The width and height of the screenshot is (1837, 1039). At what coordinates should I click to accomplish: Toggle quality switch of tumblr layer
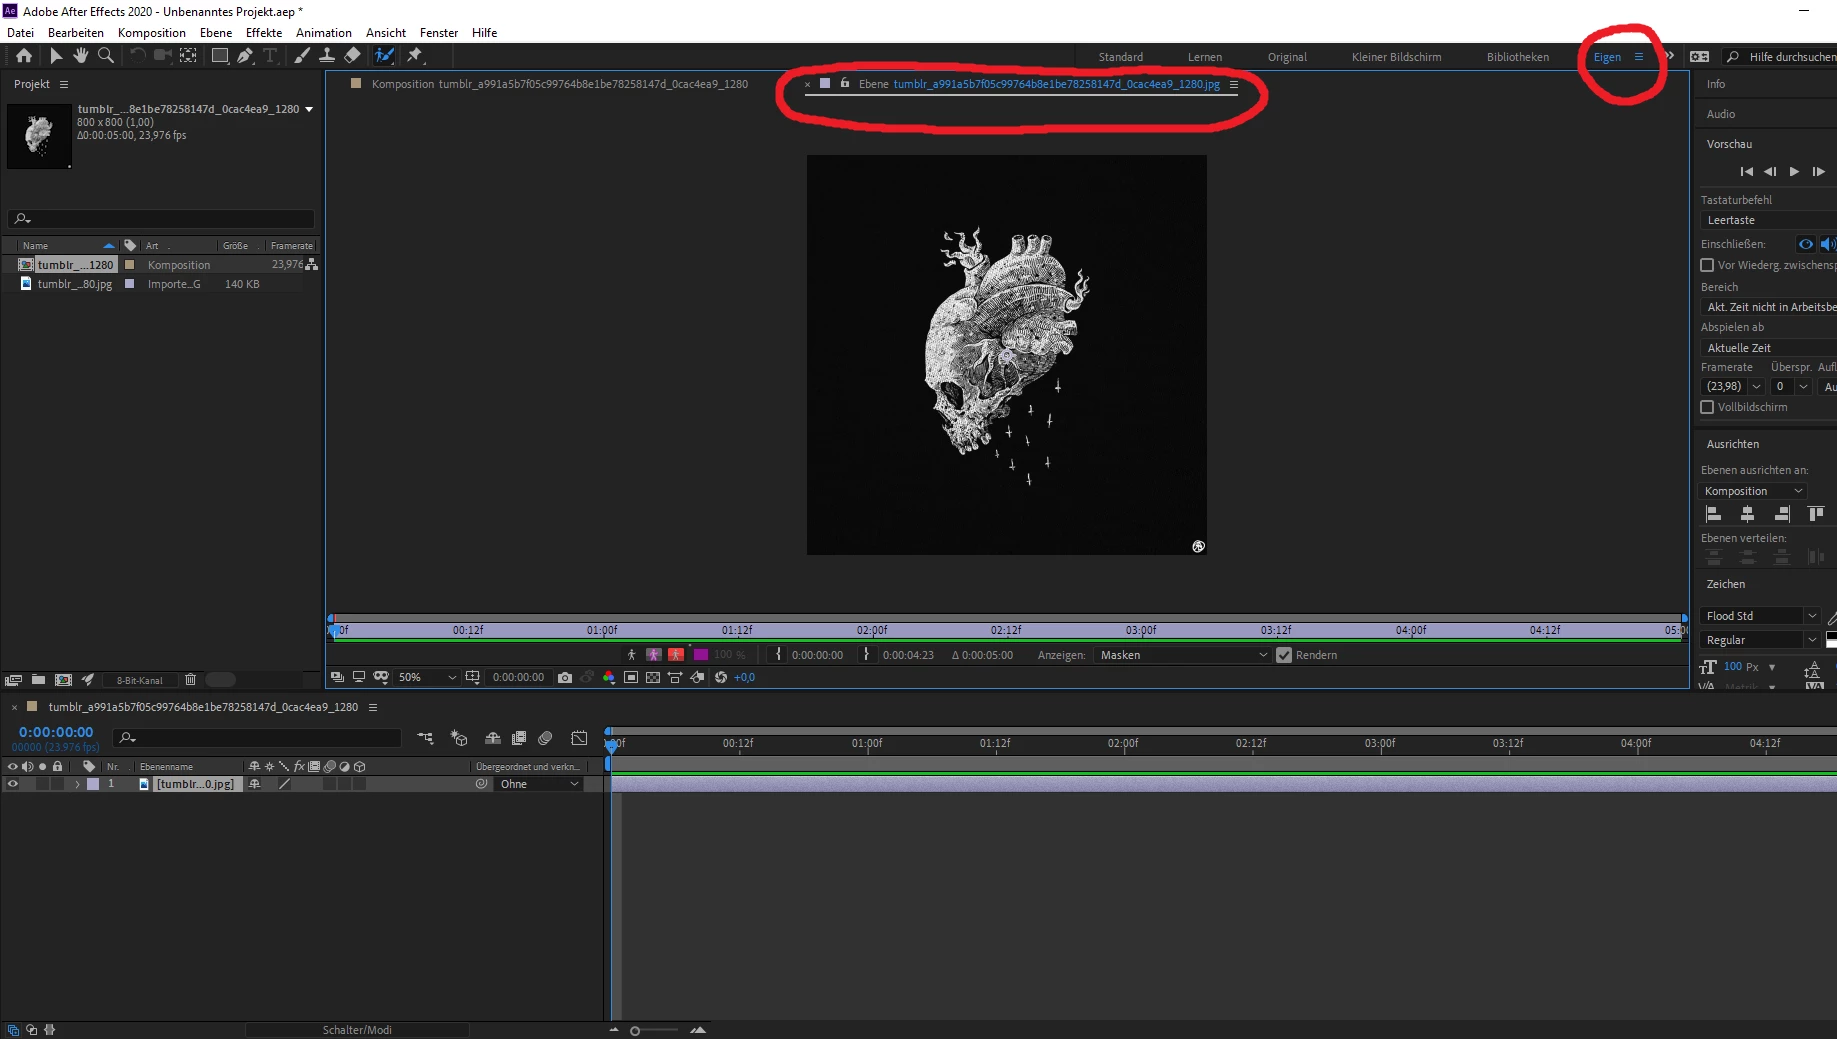pos(284,784)
